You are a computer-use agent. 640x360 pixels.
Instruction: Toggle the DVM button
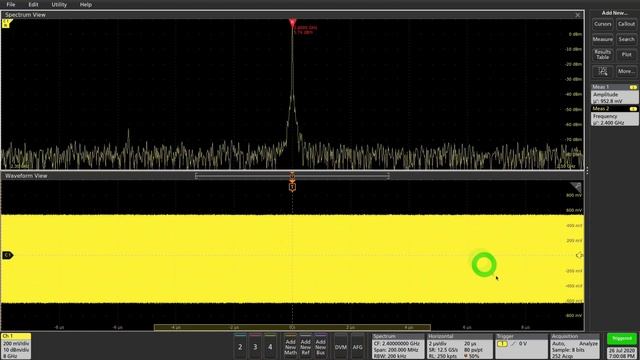[x=341, y=347]
